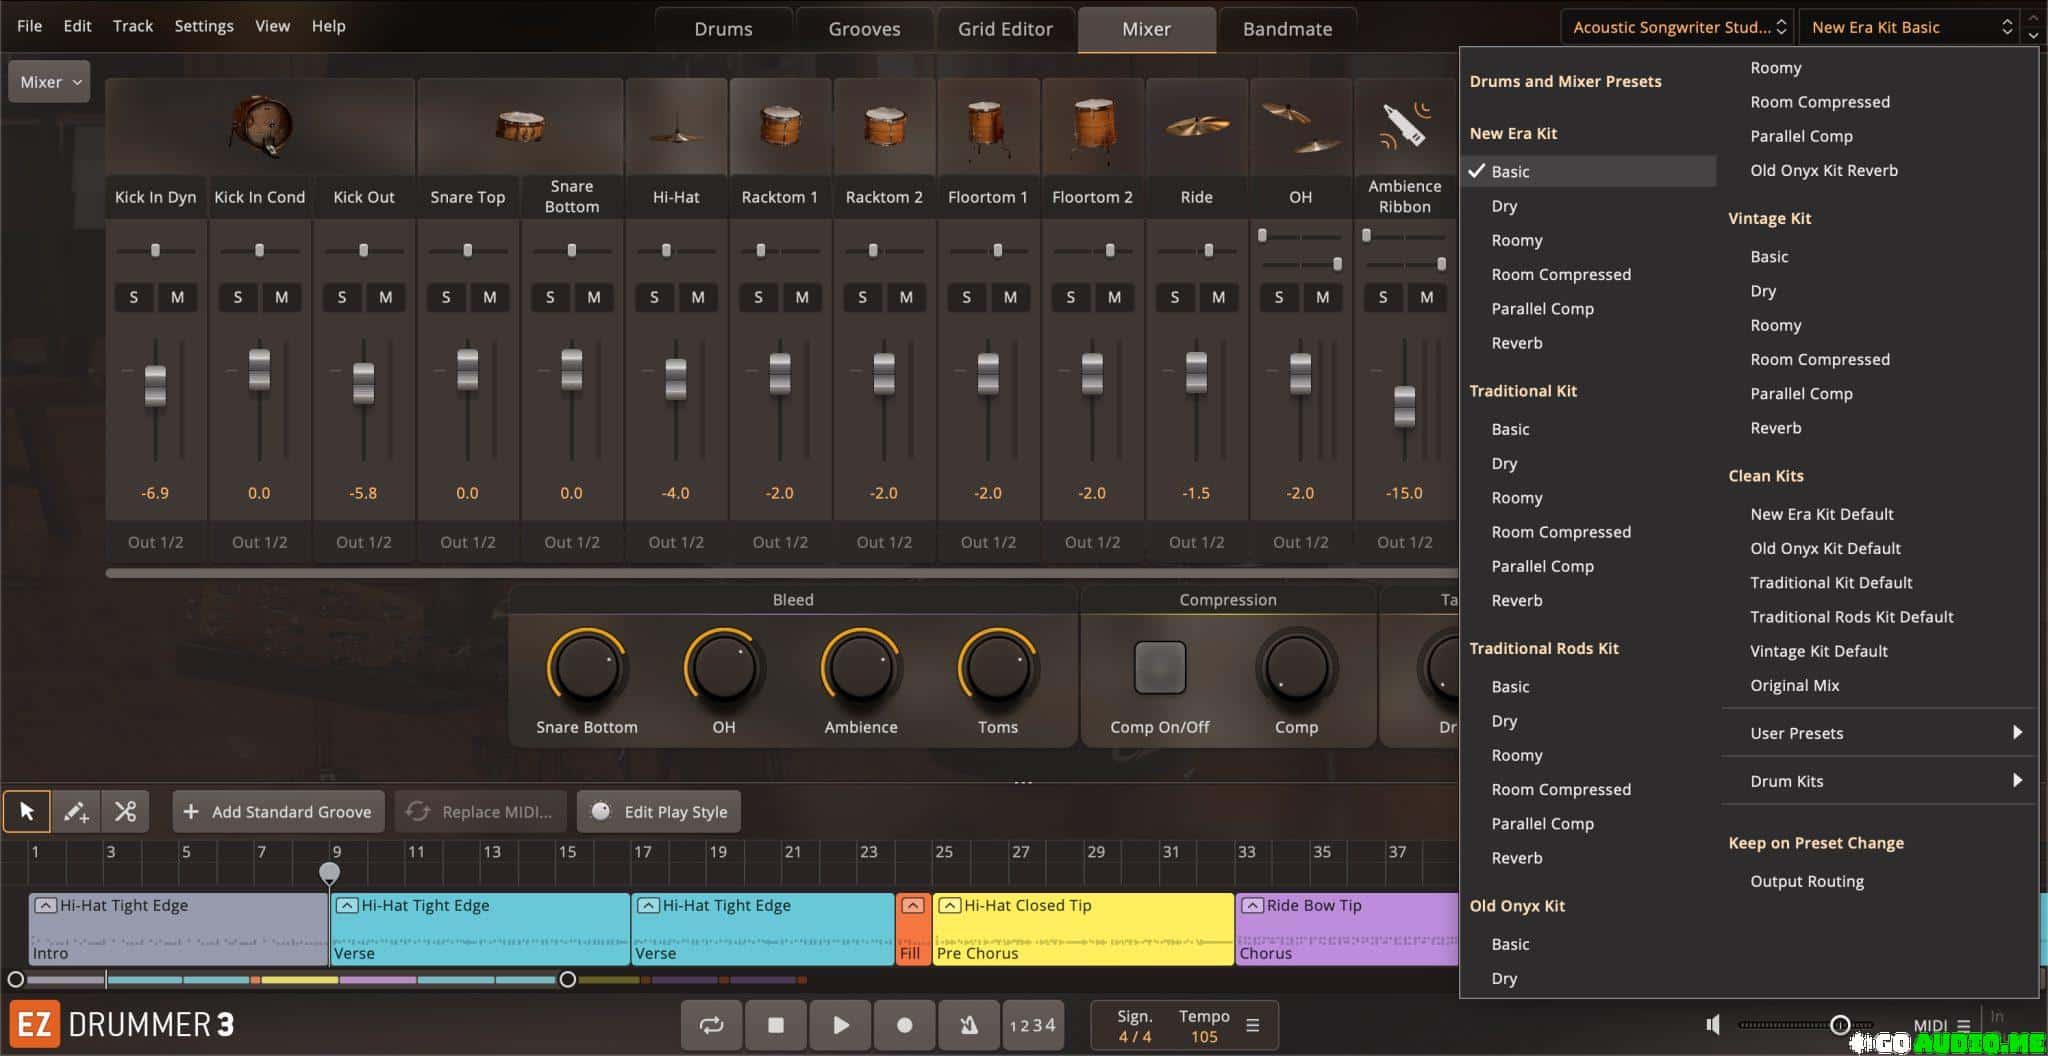Select Vintage Kit Parallel Comp preset
Image resolution: width=2048 pixels, height=1056 pixels.
[x=1880, y=394]
